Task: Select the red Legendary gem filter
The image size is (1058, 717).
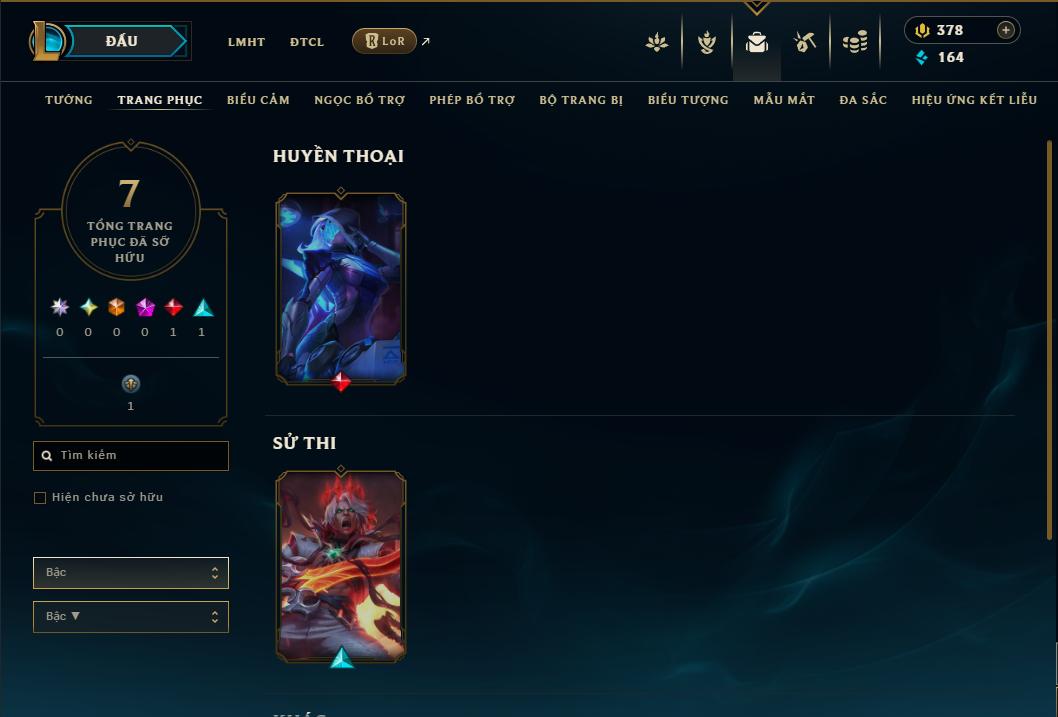Action: [173, 308]
